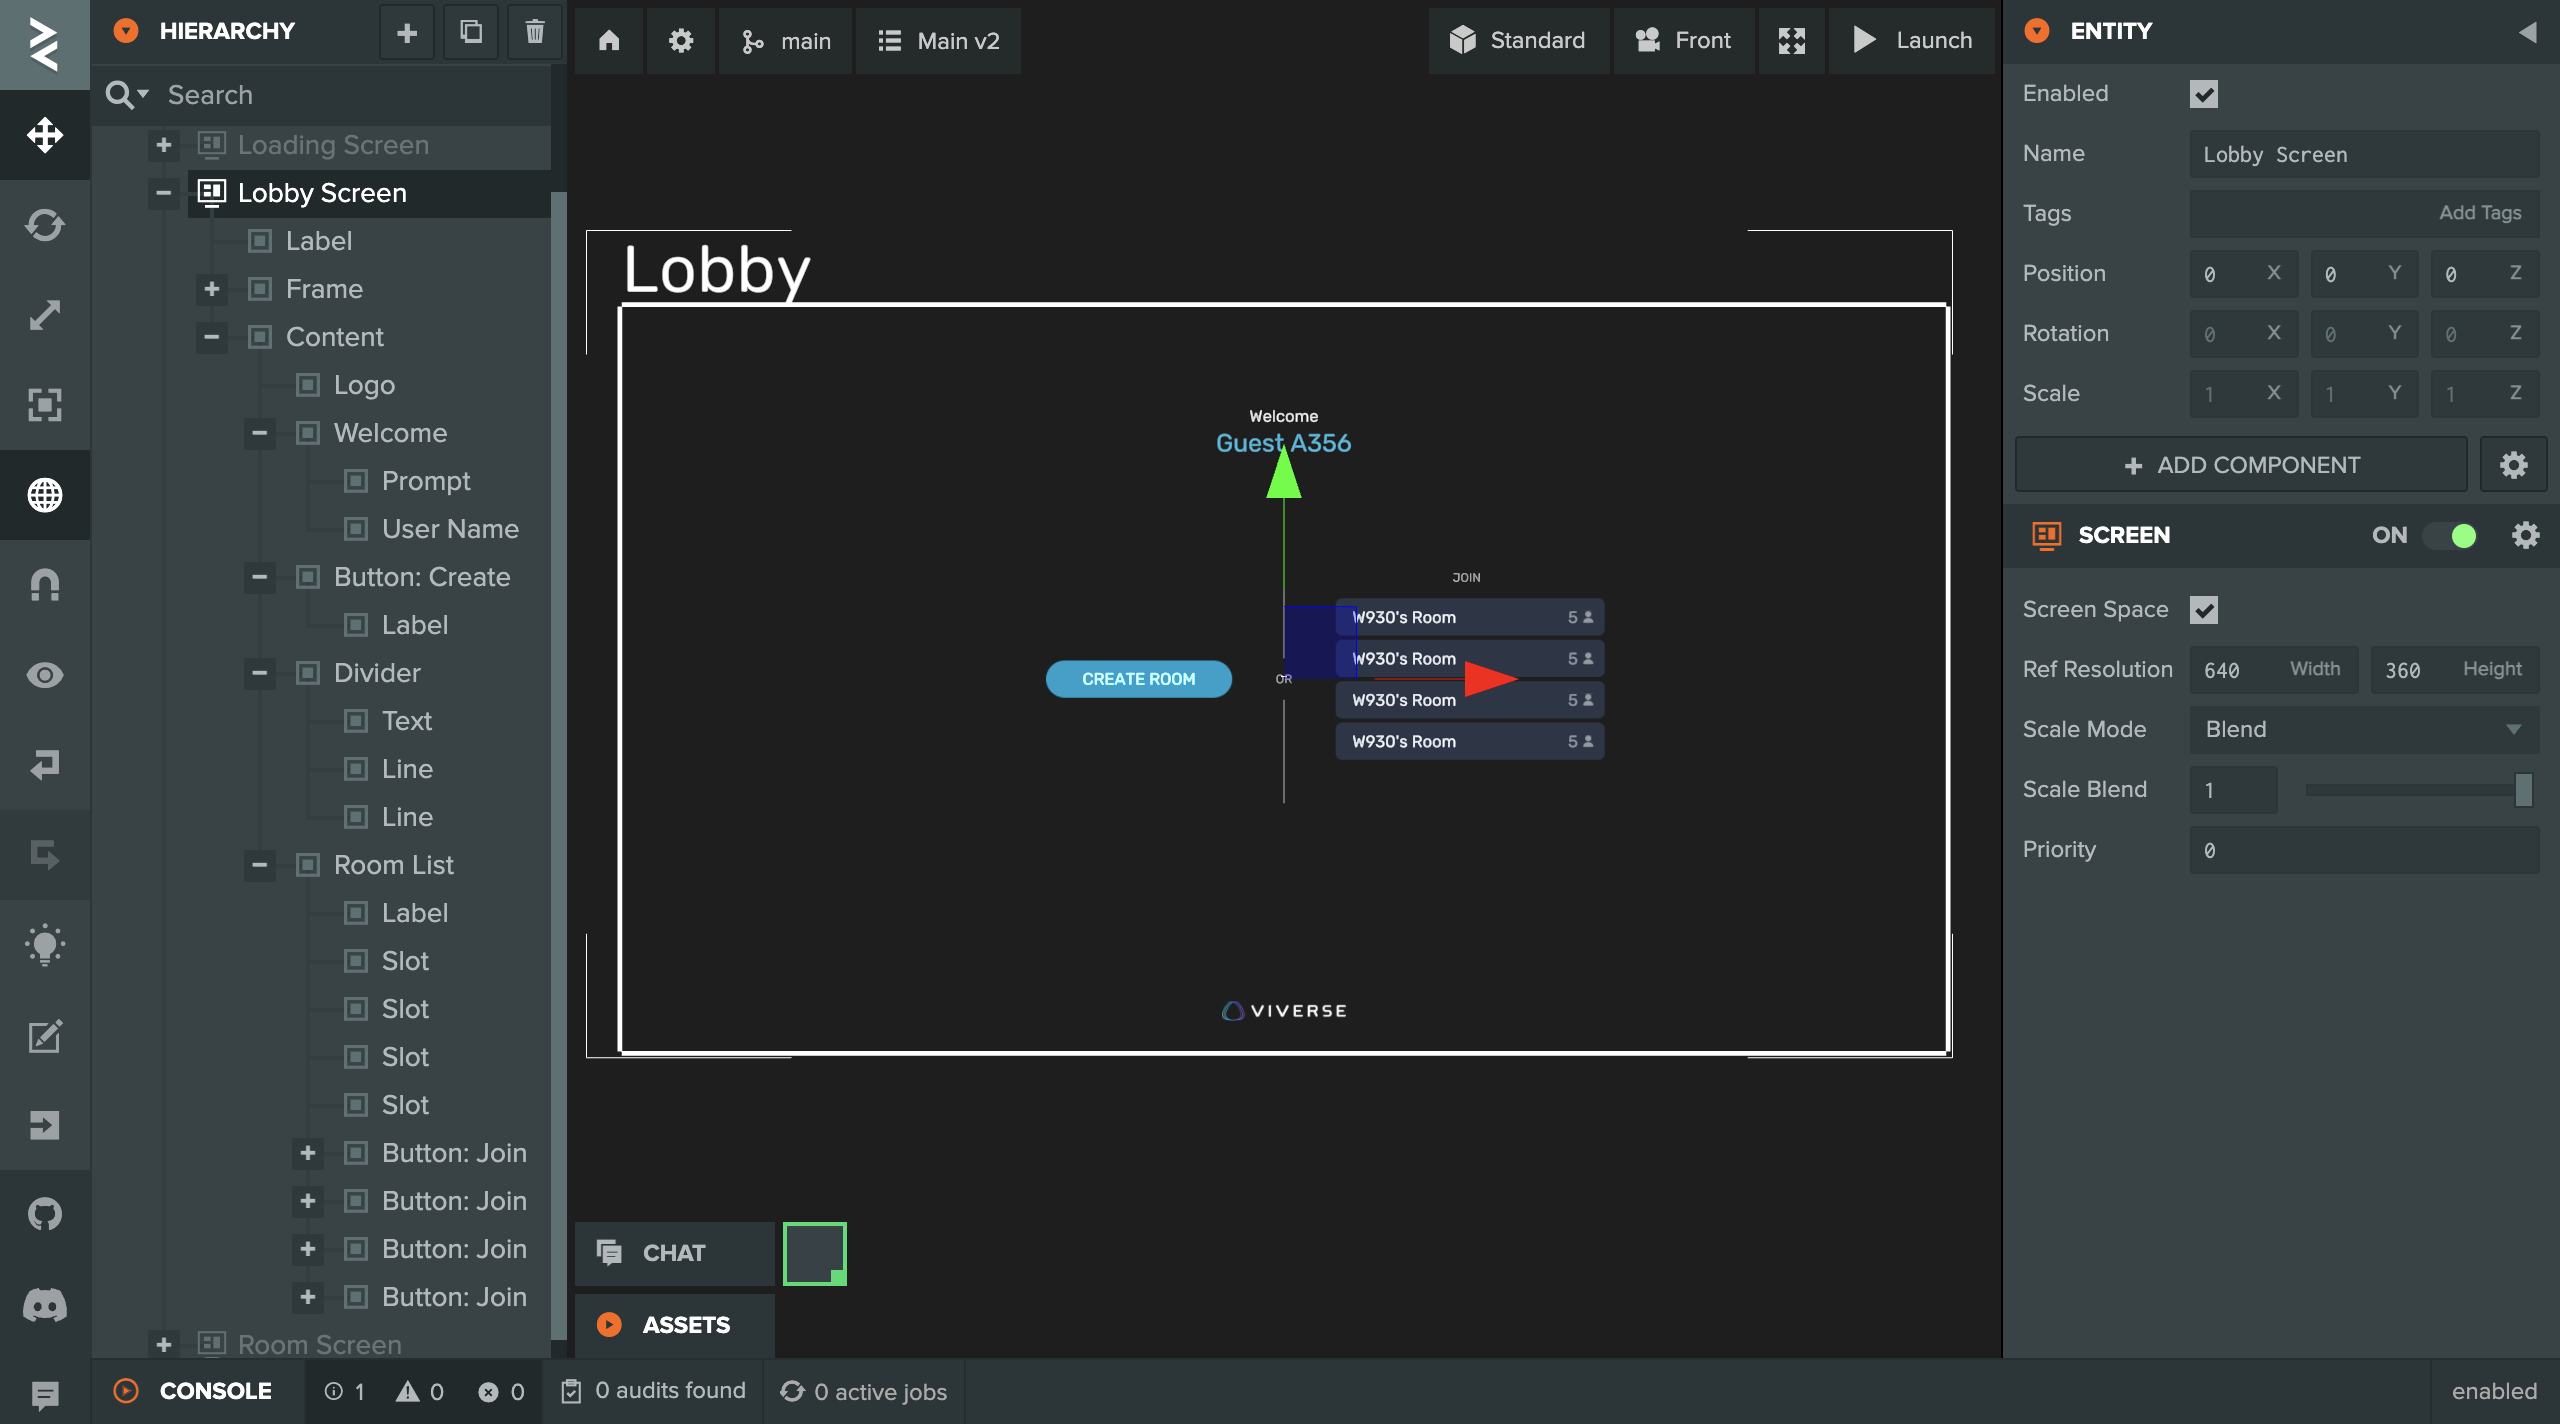
Task: Click the Scale Blend slider handle
Action: [2523, 790]
